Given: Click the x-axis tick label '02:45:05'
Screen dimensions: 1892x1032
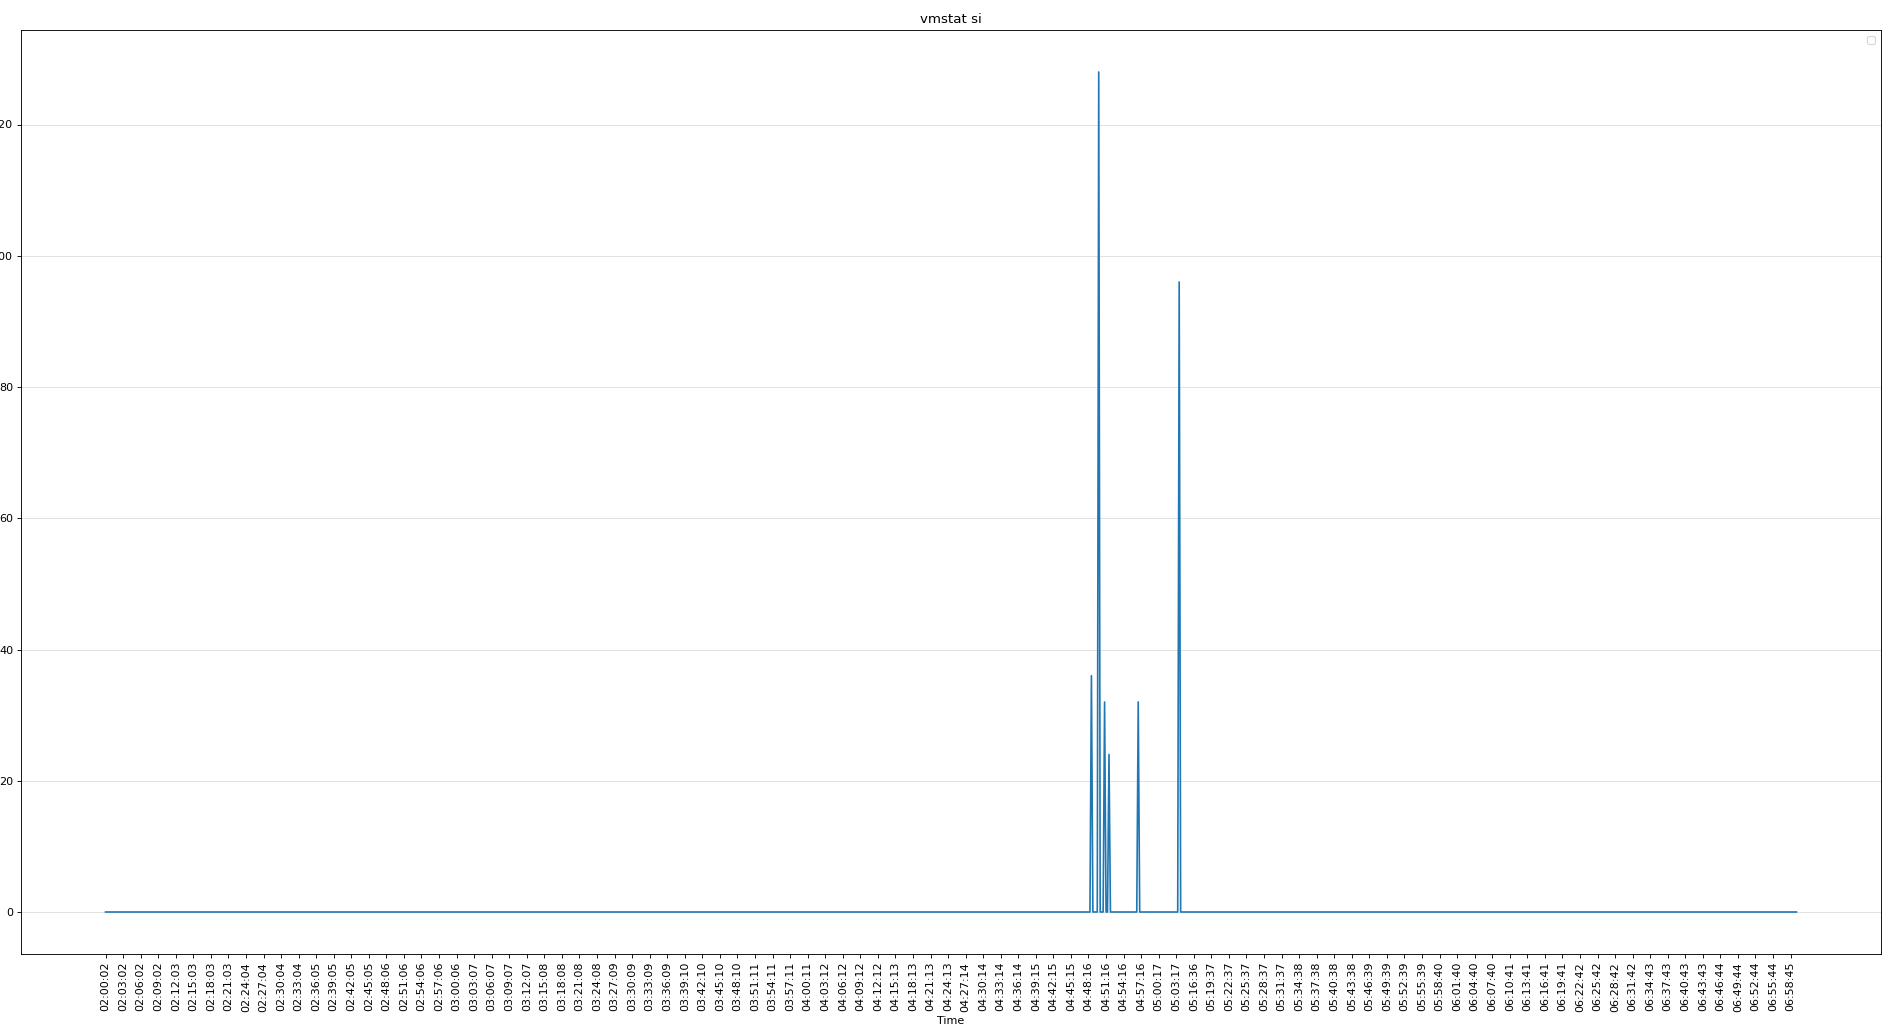Looking at the screenshot, I should click(368, 988).
